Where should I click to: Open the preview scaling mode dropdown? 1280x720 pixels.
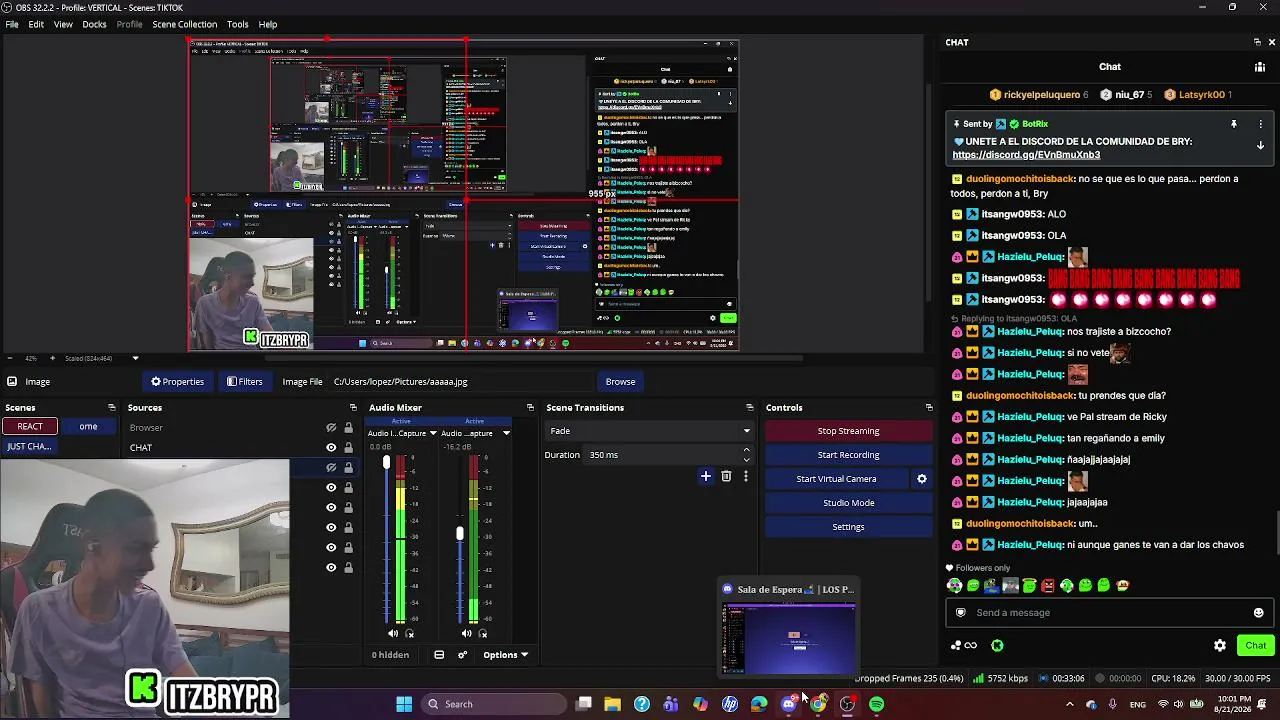(101, 358)
